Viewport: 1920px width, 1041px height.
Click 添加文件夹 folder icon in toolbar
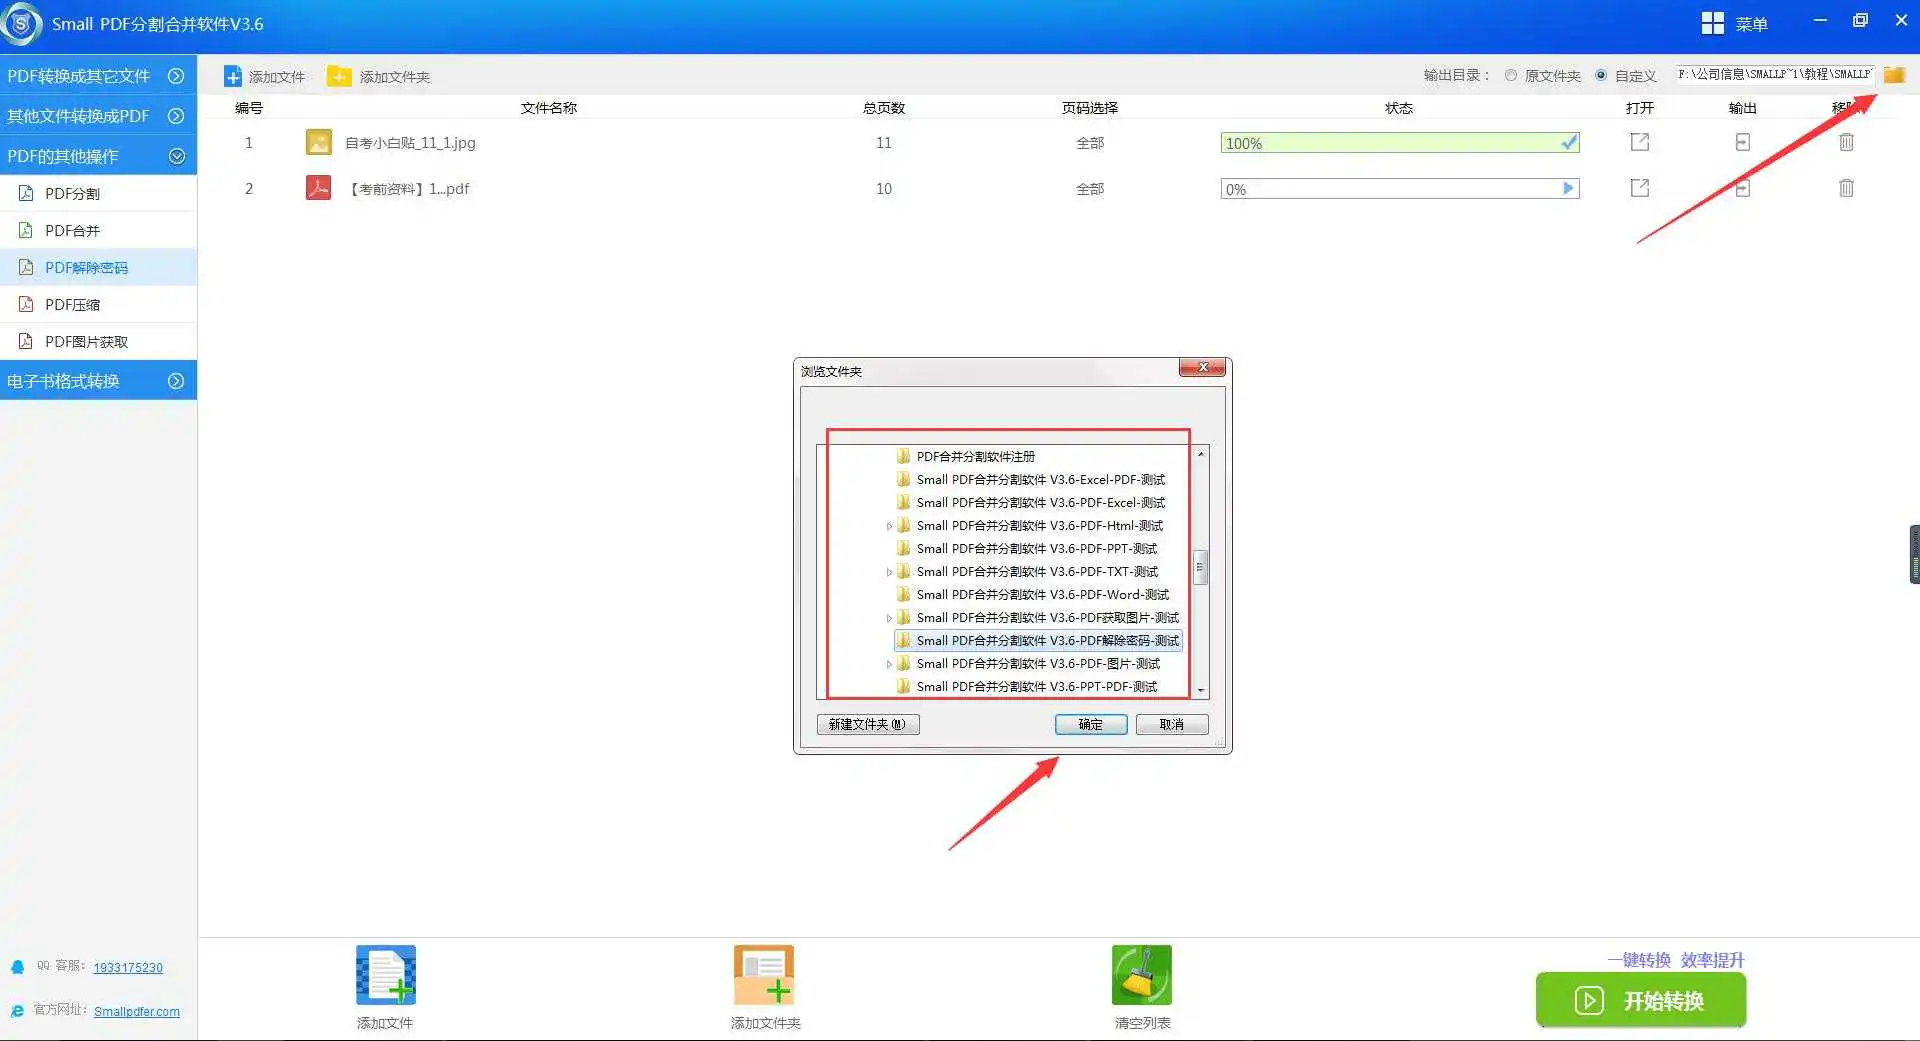pyautogui.click(x=340, y=76)
